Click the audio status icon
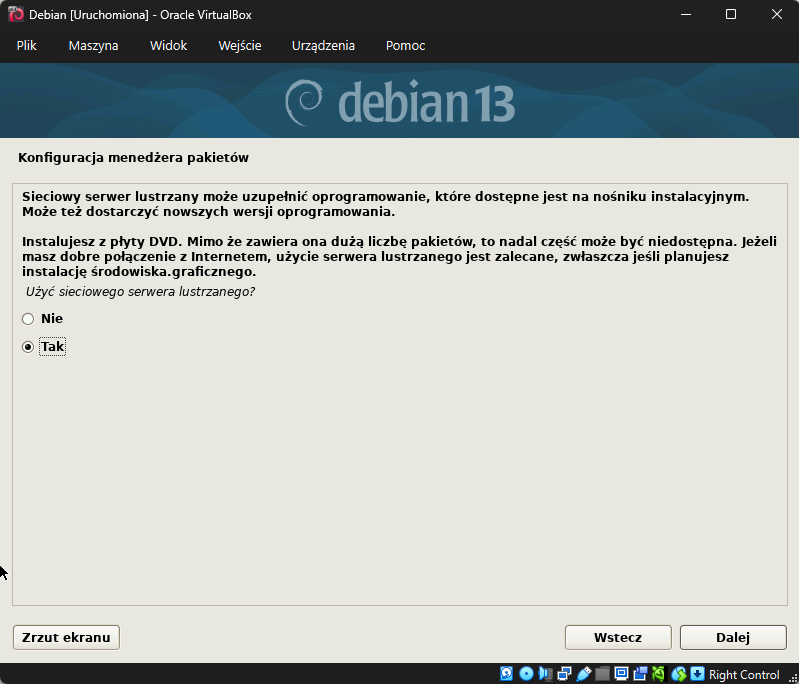 545,674
